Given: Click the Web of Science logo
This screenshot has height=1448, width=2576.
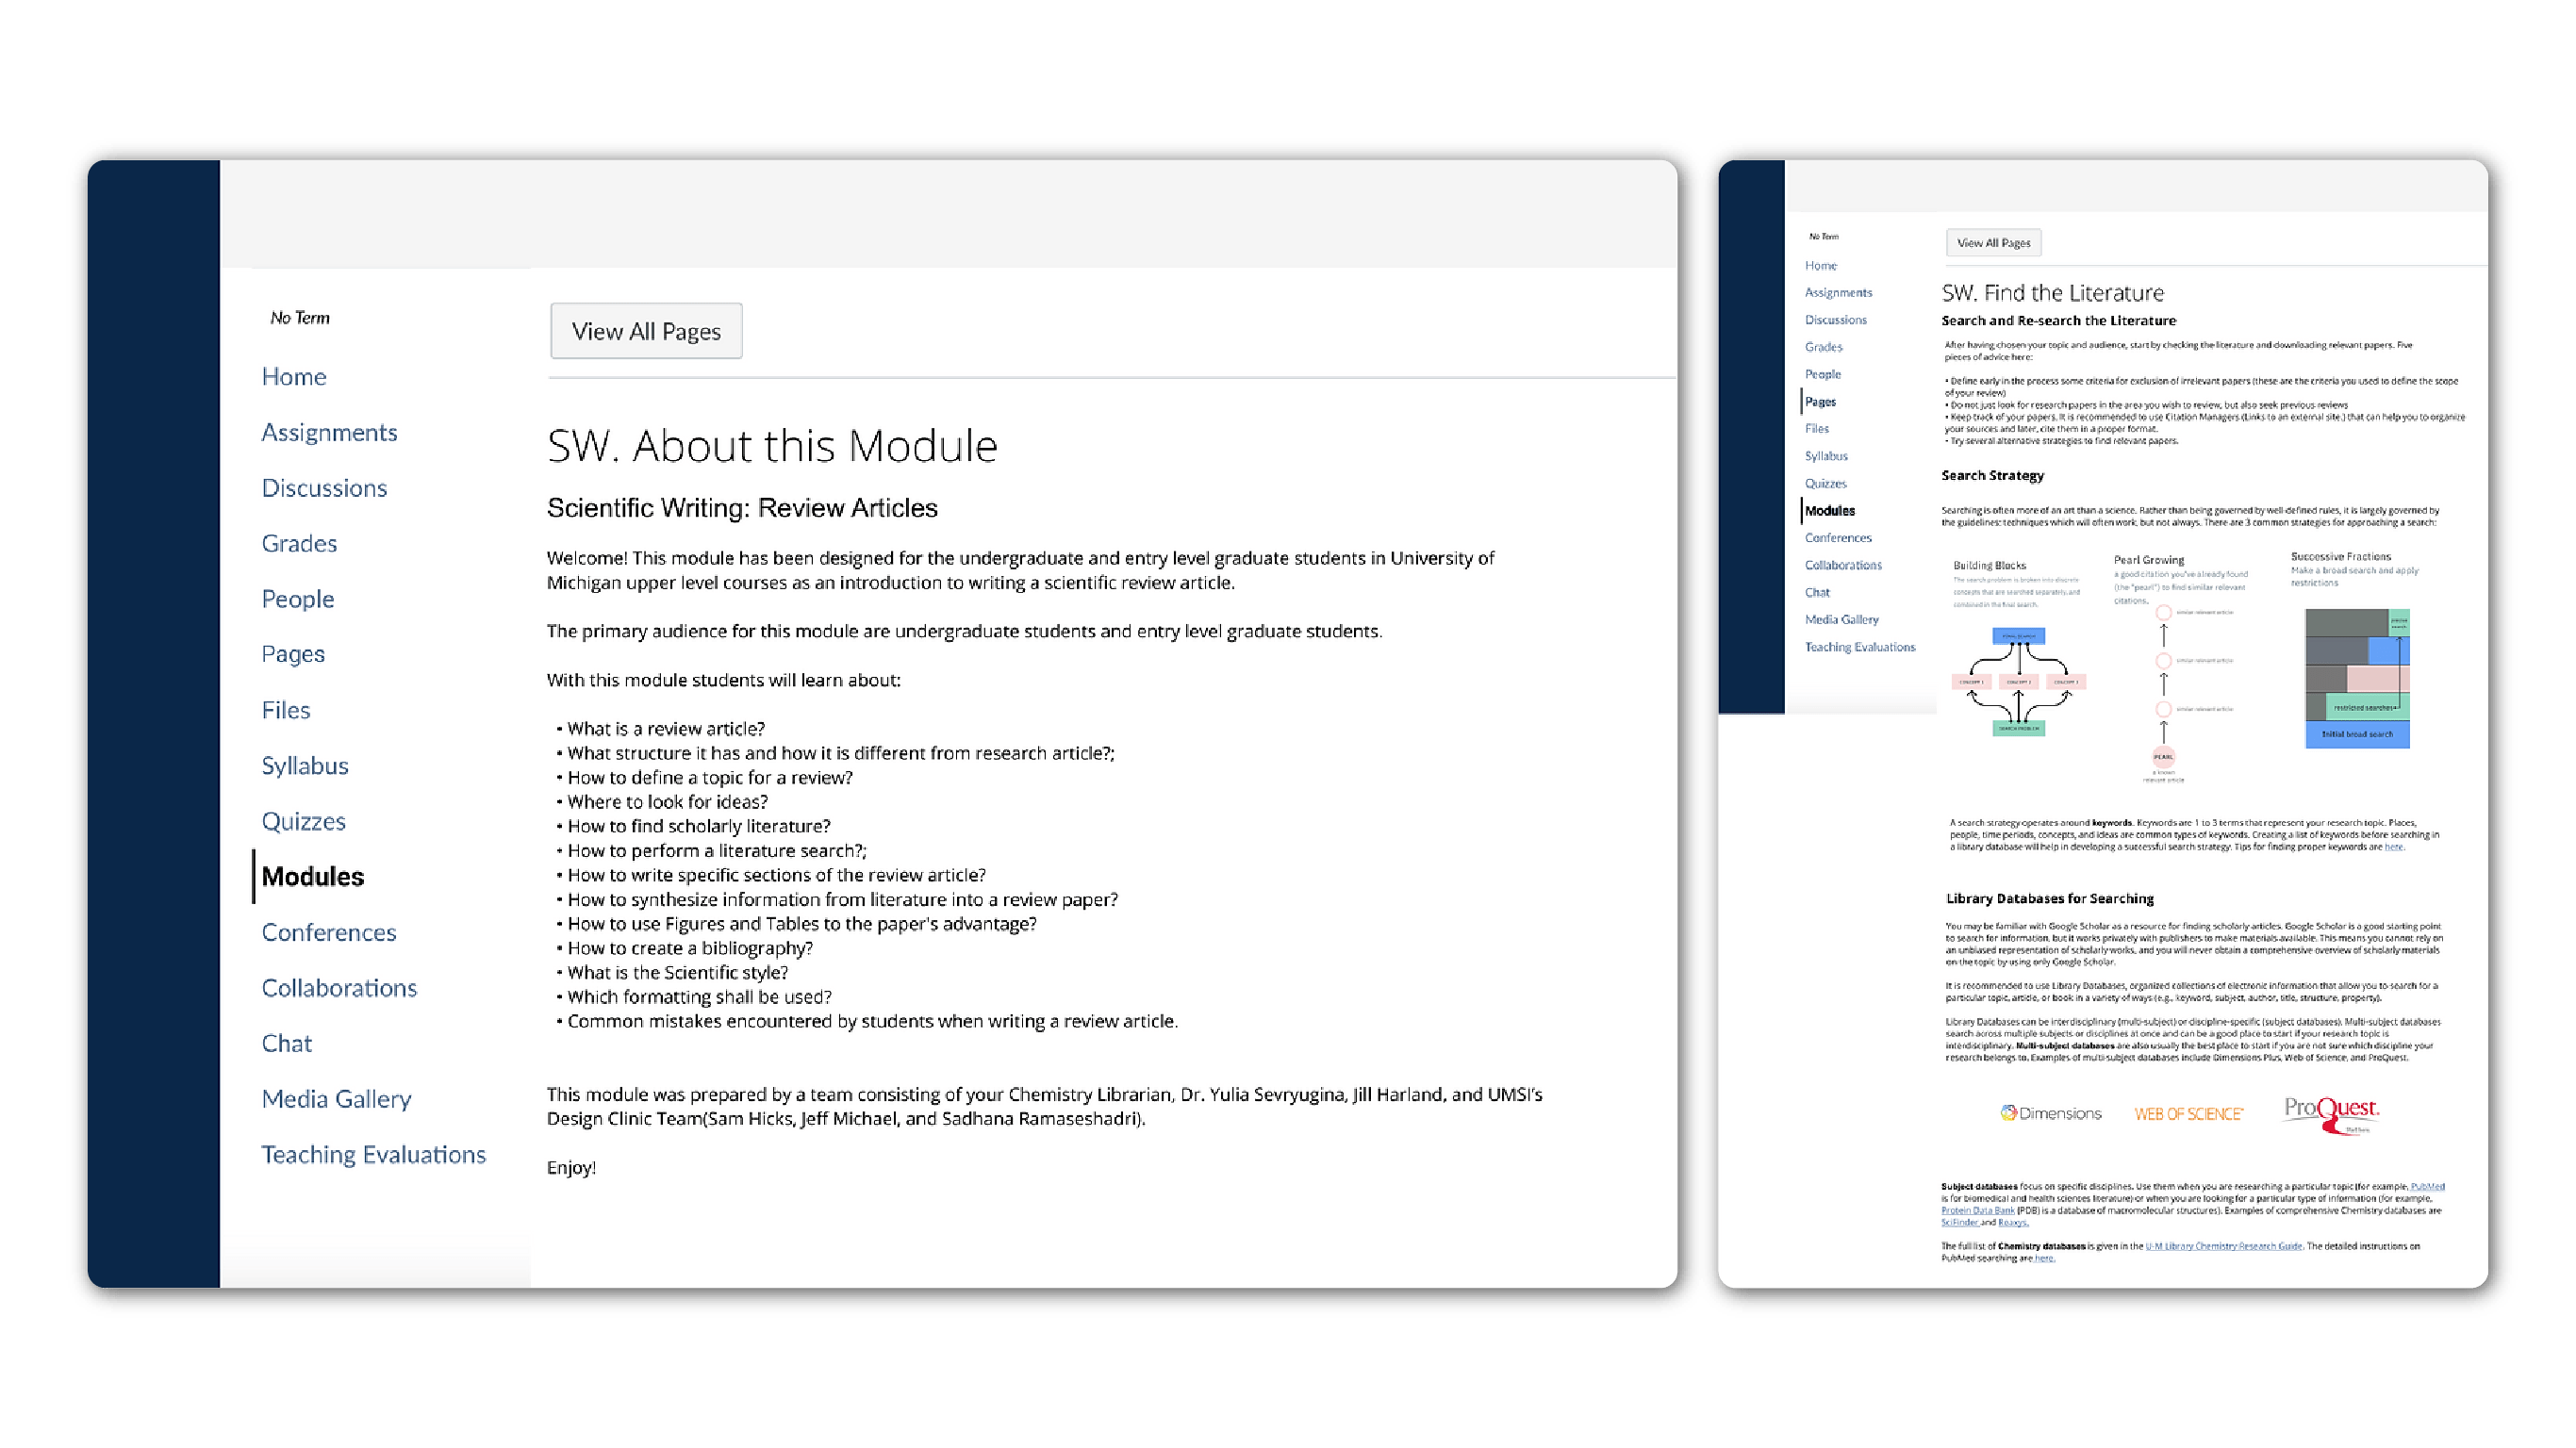Looking at the screenshot, I should pyautogui.click(x=2188, y=1114).
